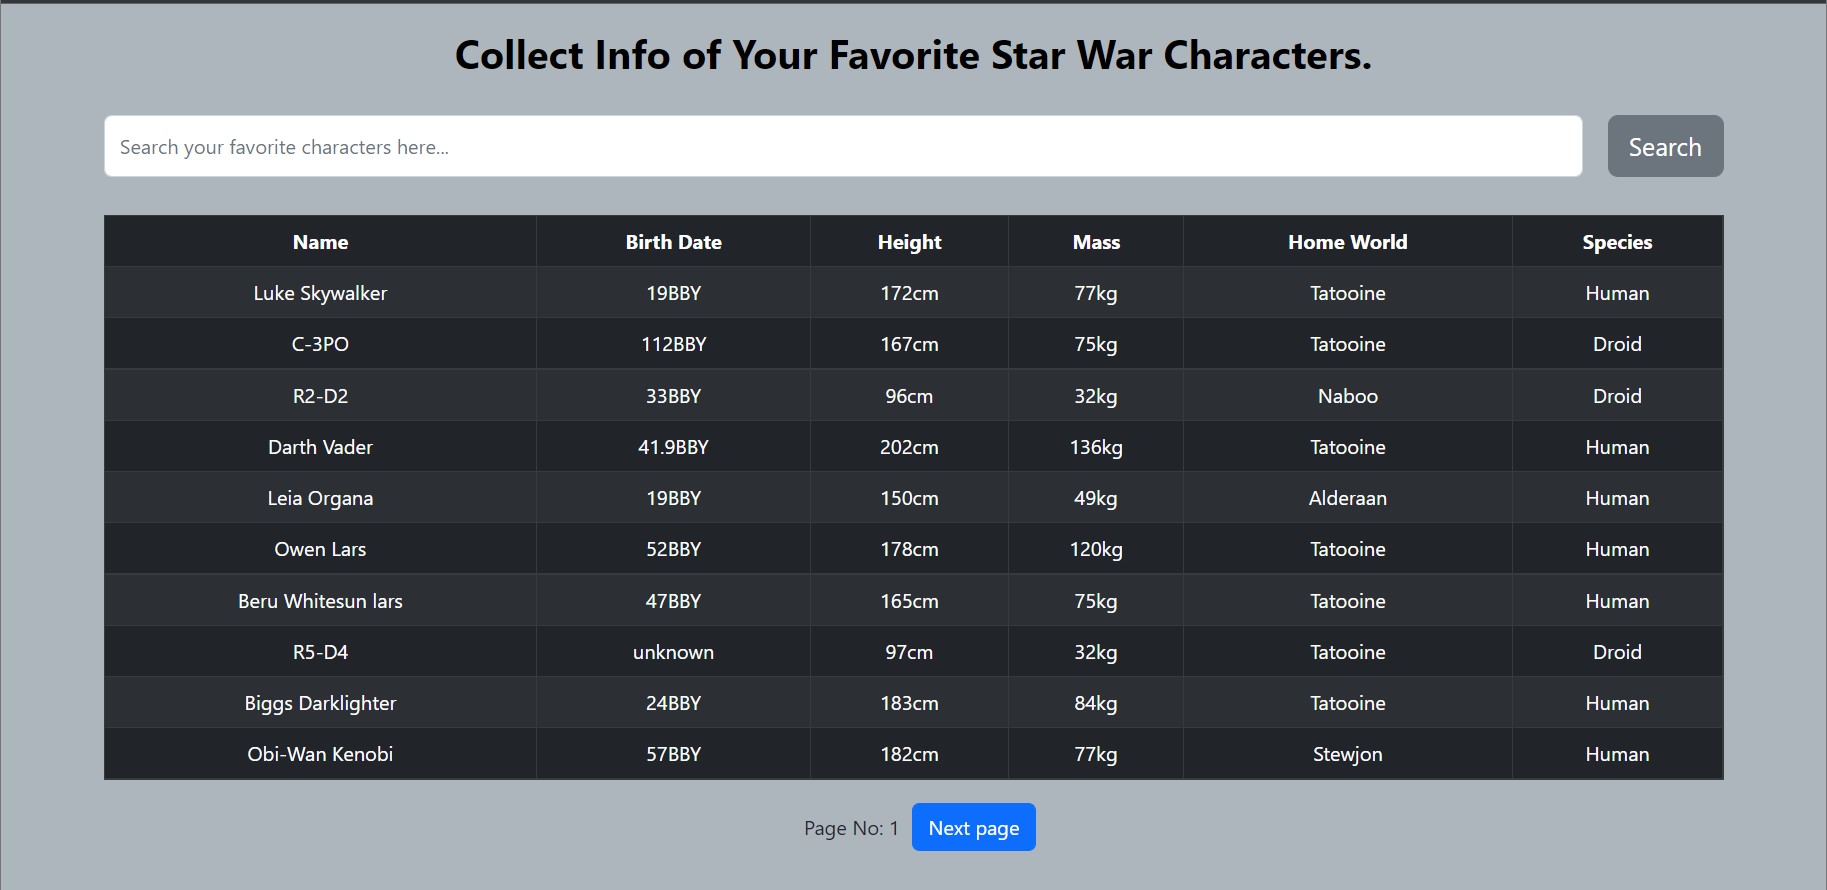This screenshot has width=1827, height=890.
Task: Click the page title heading
Action: click(x=913, y=55)
